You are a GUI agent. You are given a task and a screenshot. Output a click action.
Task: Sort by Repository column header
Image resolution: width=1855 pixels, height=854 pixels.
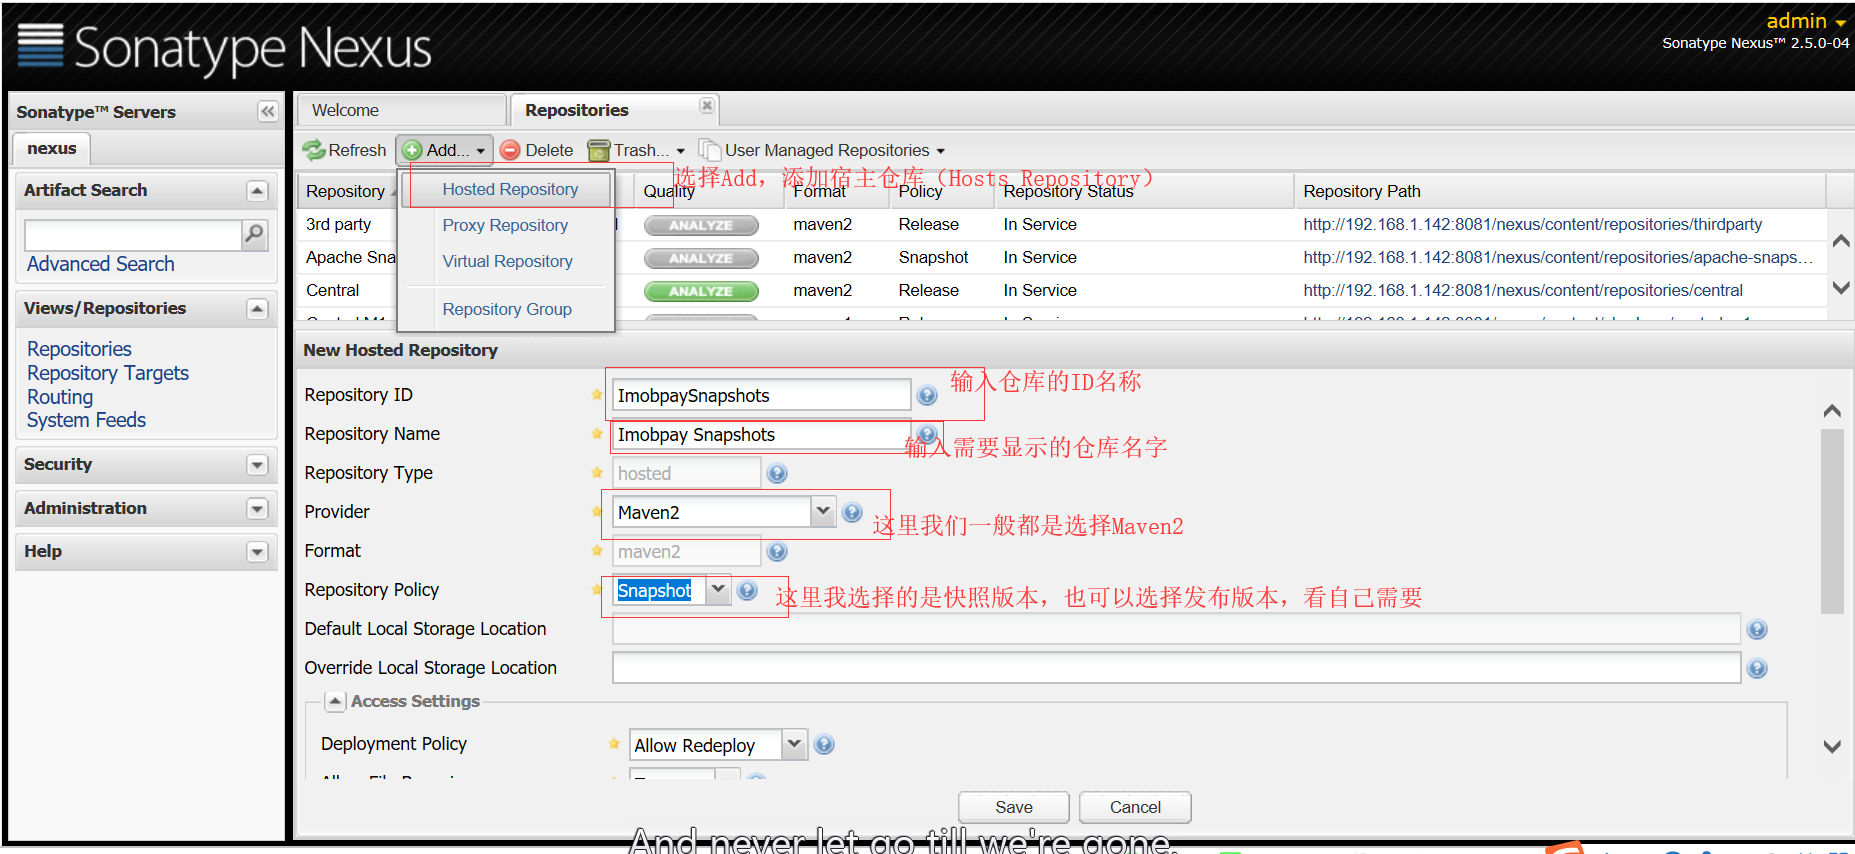point(348,191)
